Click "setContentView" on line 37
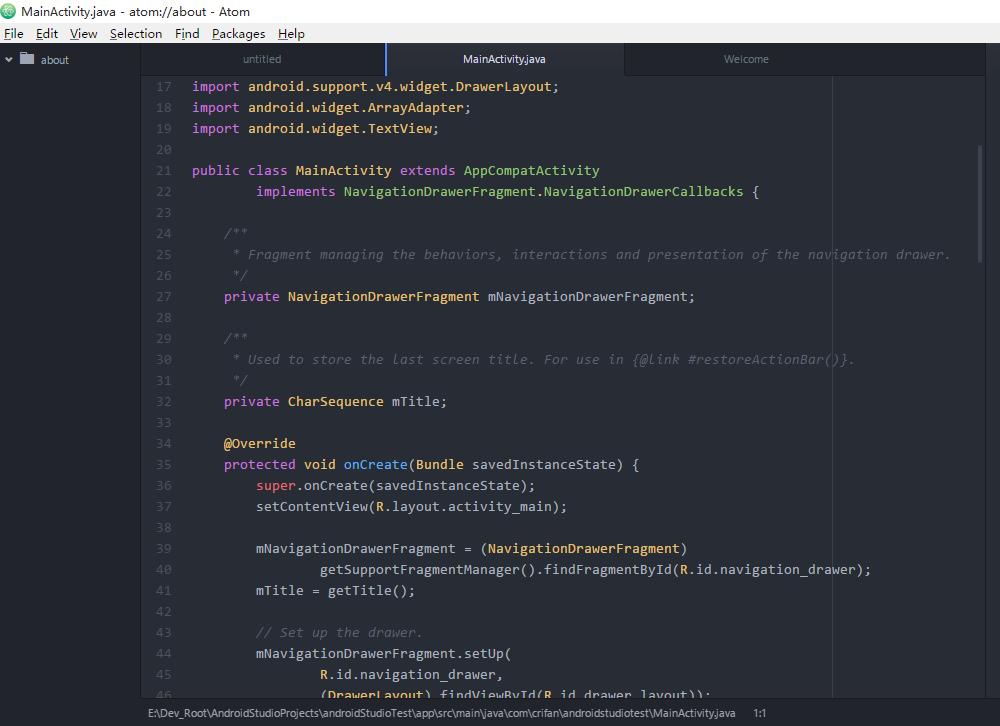1000x726 pixels. pyautogui.click(x=312, y=507)
